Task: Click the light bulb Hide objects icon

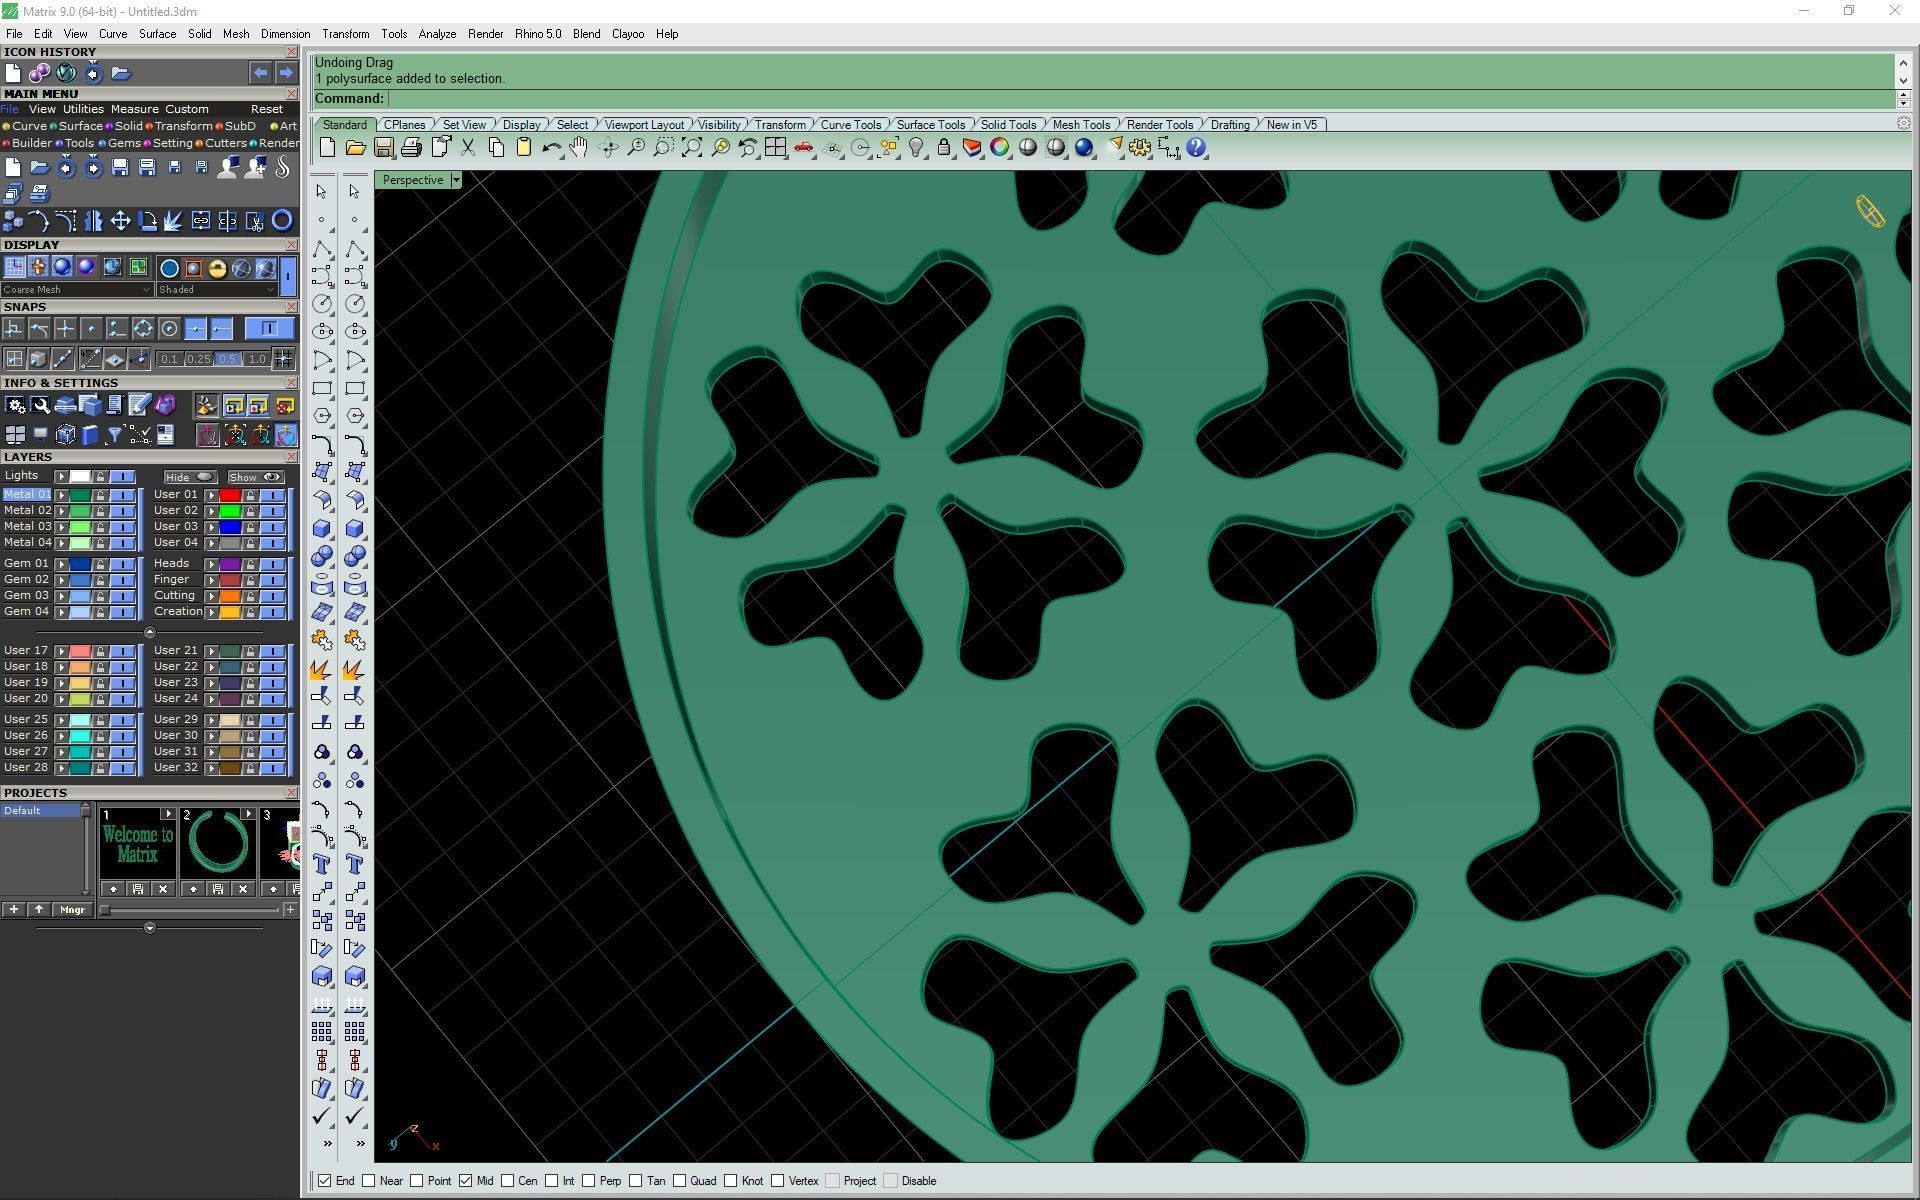Action: (915, 148)
